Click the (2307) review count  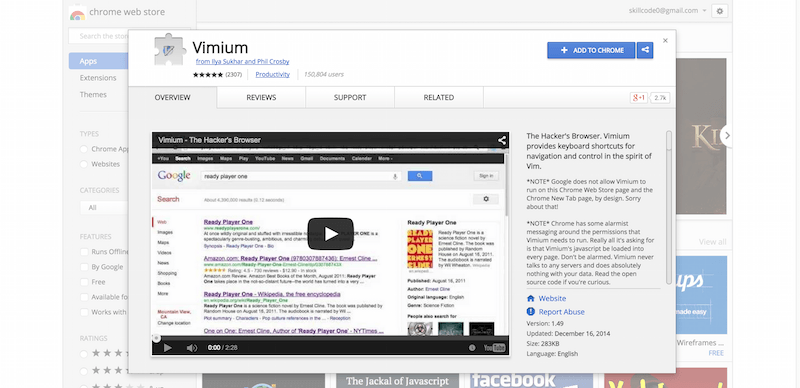tap(233, 75)
